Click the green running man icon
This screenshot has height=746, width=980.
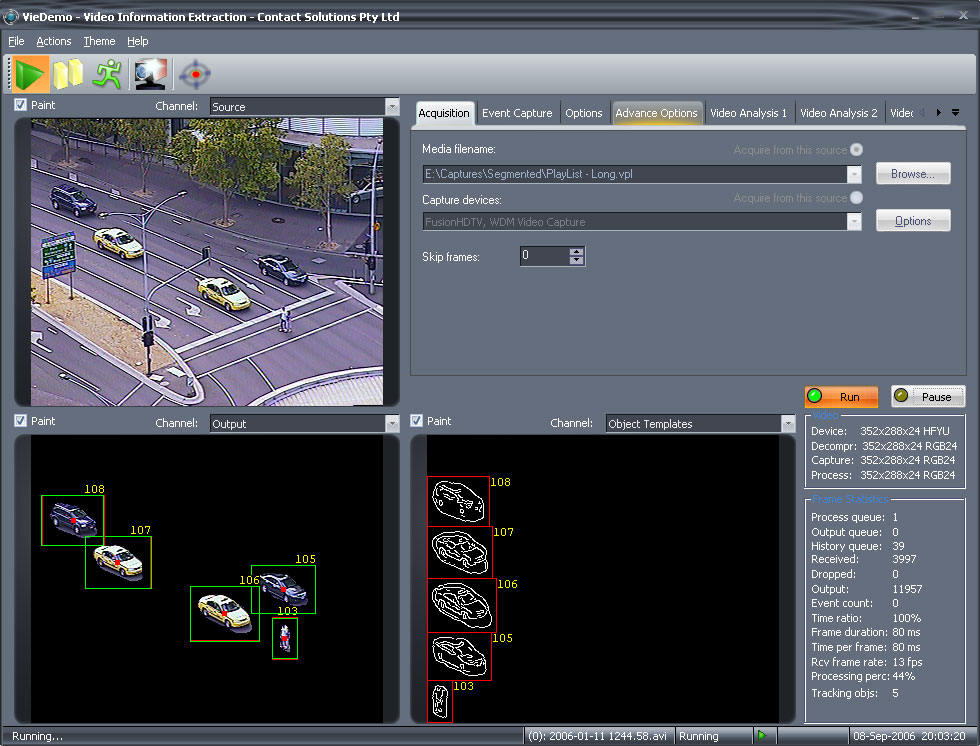click(x=107, y=74)
